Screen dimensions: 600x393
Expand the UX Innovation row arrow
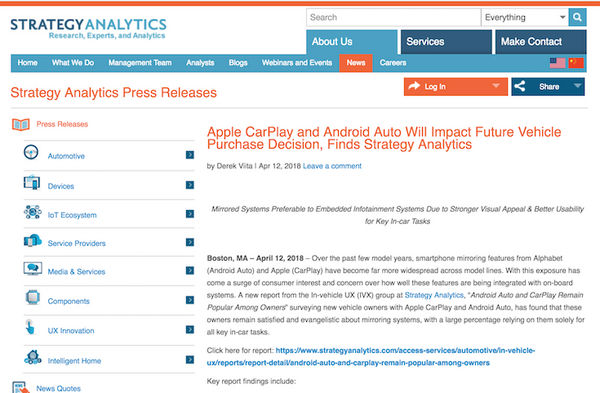pyautogui.click(x=190, y=329)
